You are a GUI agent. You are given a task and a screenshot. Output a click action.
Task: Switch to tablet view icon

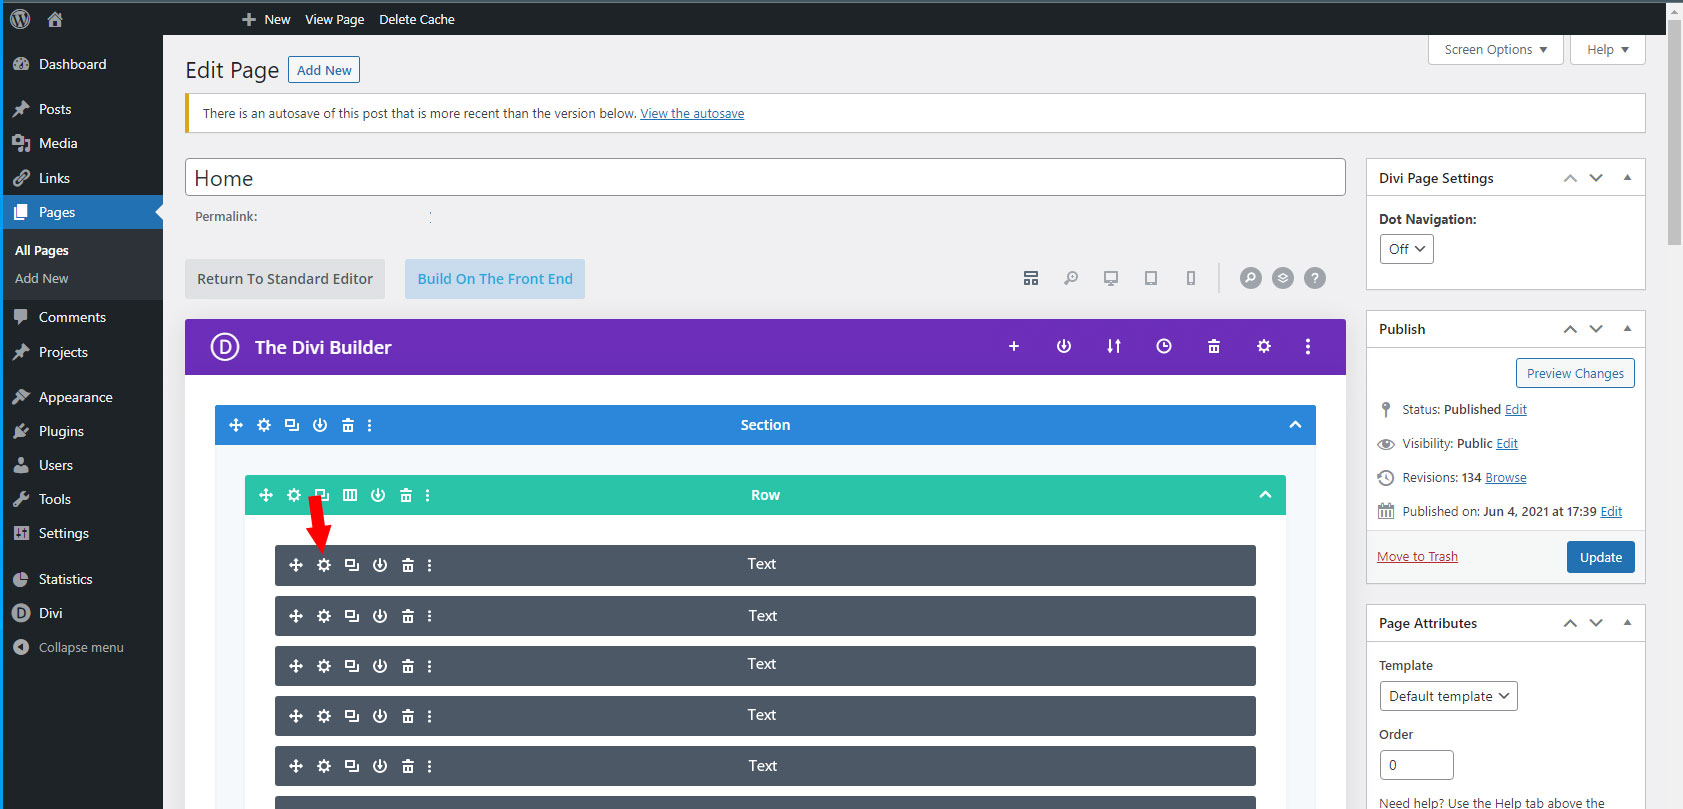[x=1151, y=278]
